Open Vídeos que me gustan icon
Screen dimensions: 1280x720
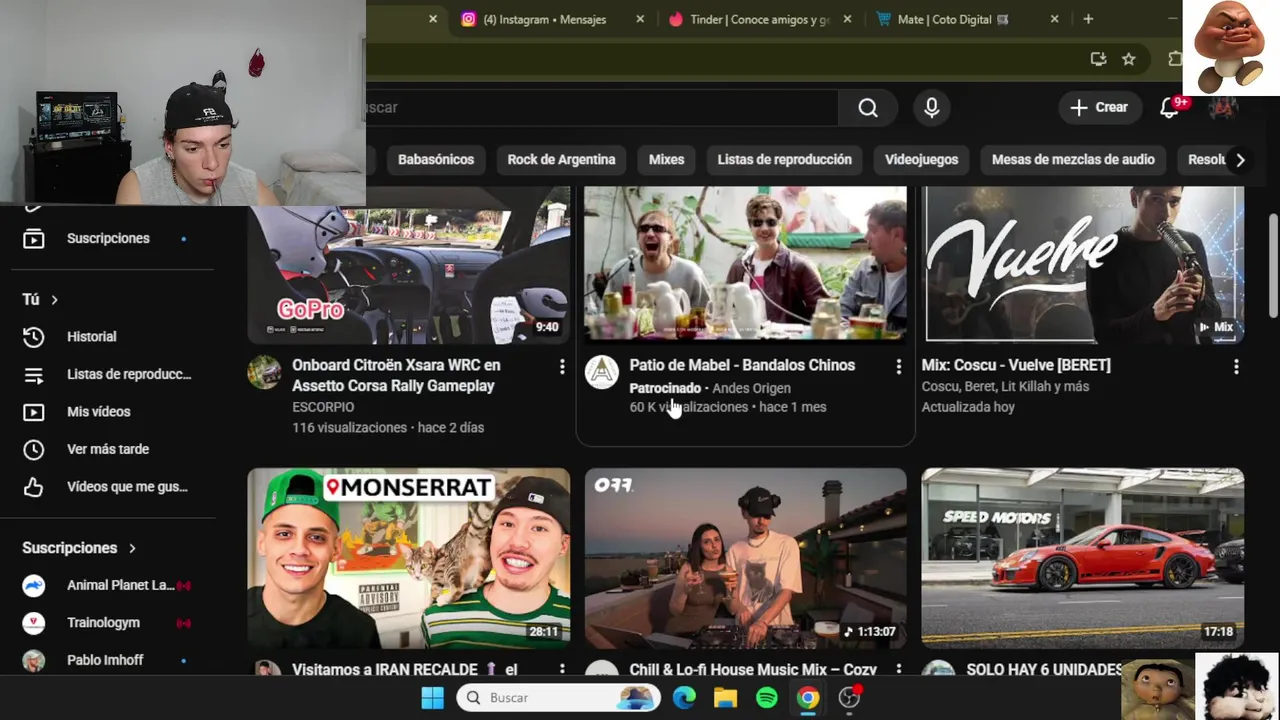coord(34,487)
